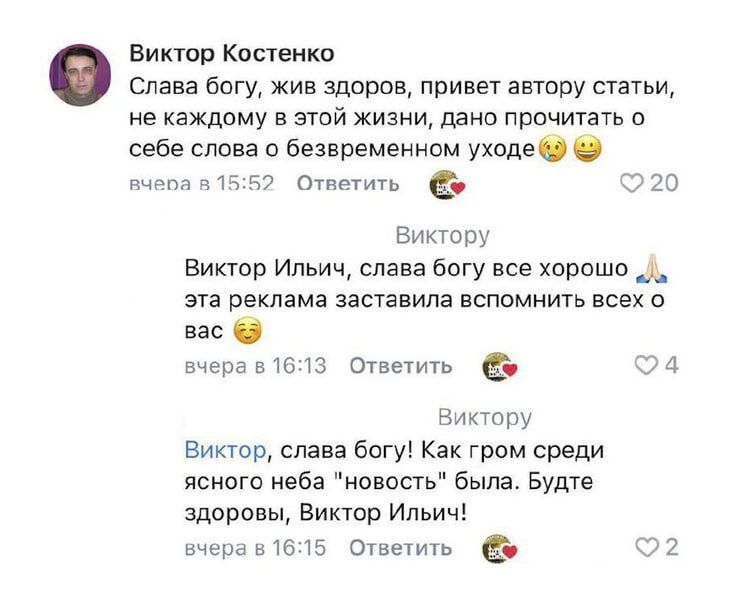Toggle the heart on the 2-like reply
The height and width of the screenshot is (600, 745).
646,547
